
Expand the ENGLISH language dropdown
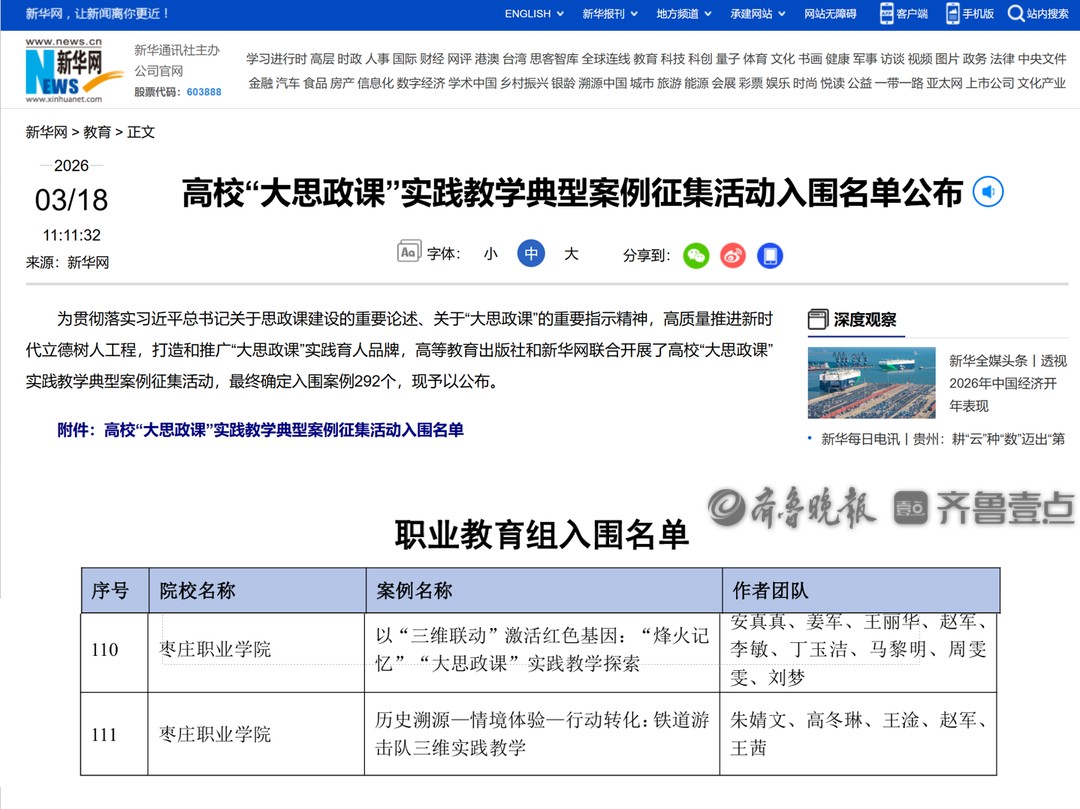pos(534,13)
